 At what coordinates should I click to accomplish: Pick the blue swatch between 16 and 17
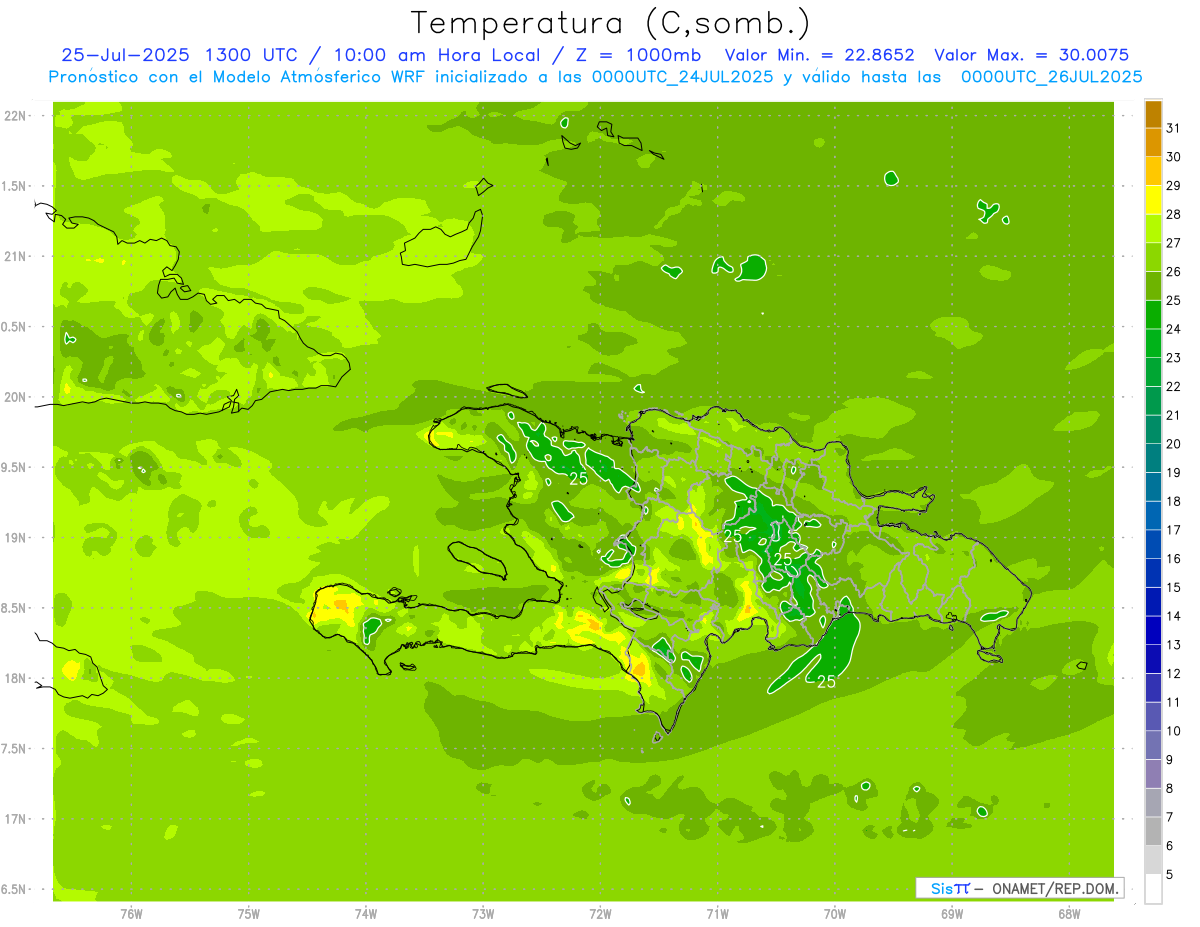[x=1153, y=545]
